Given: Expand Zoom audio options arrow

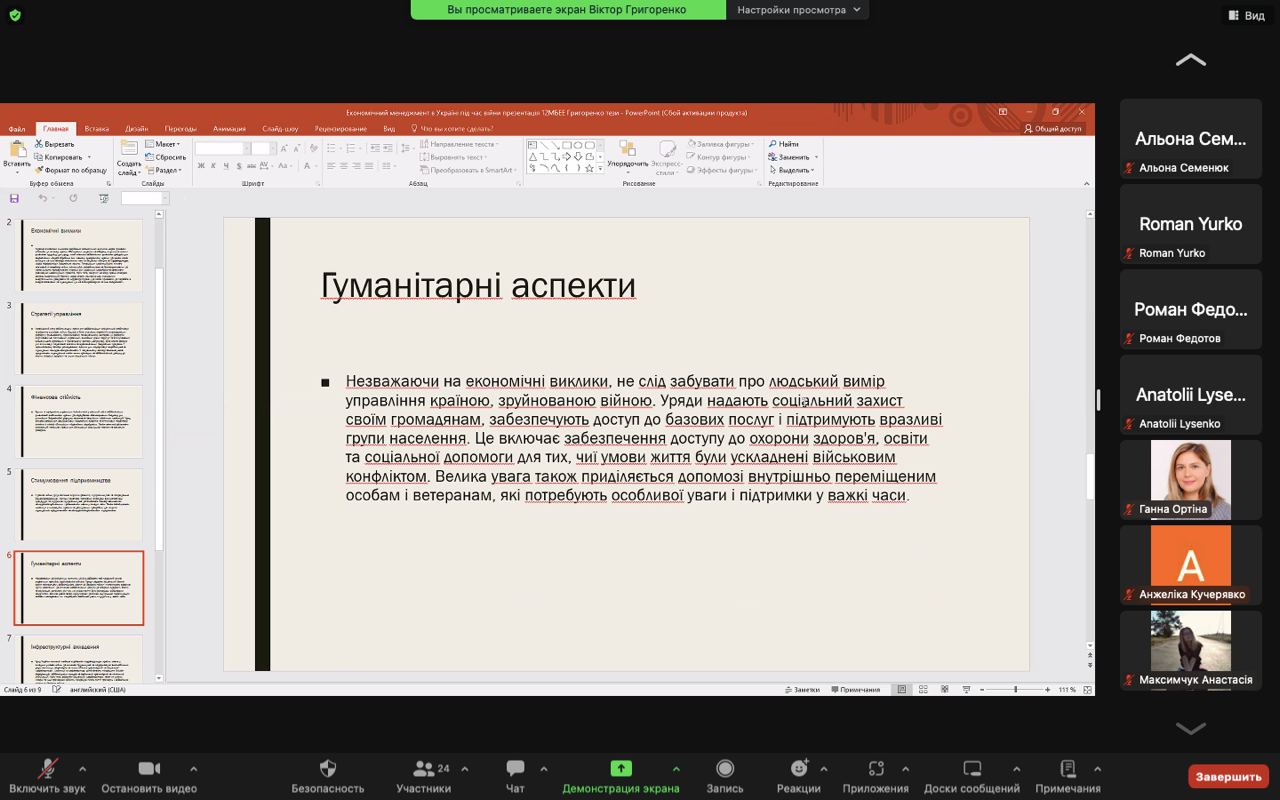Looking at the screenshot, I should coord(82,769).
